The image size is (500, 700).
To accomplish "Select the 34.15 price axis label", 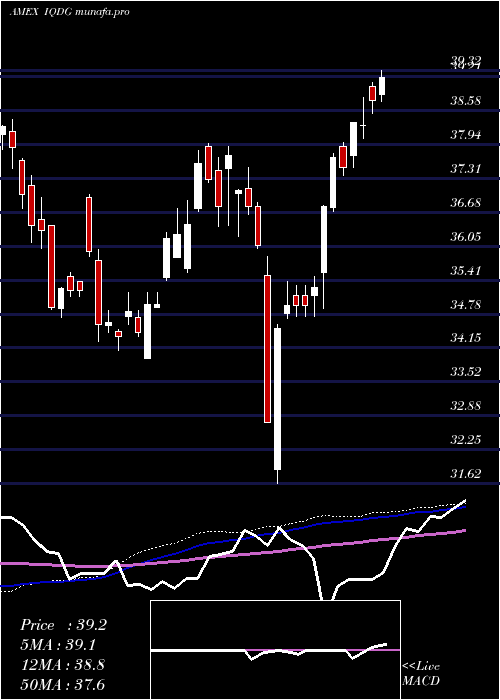I will 466,338.
